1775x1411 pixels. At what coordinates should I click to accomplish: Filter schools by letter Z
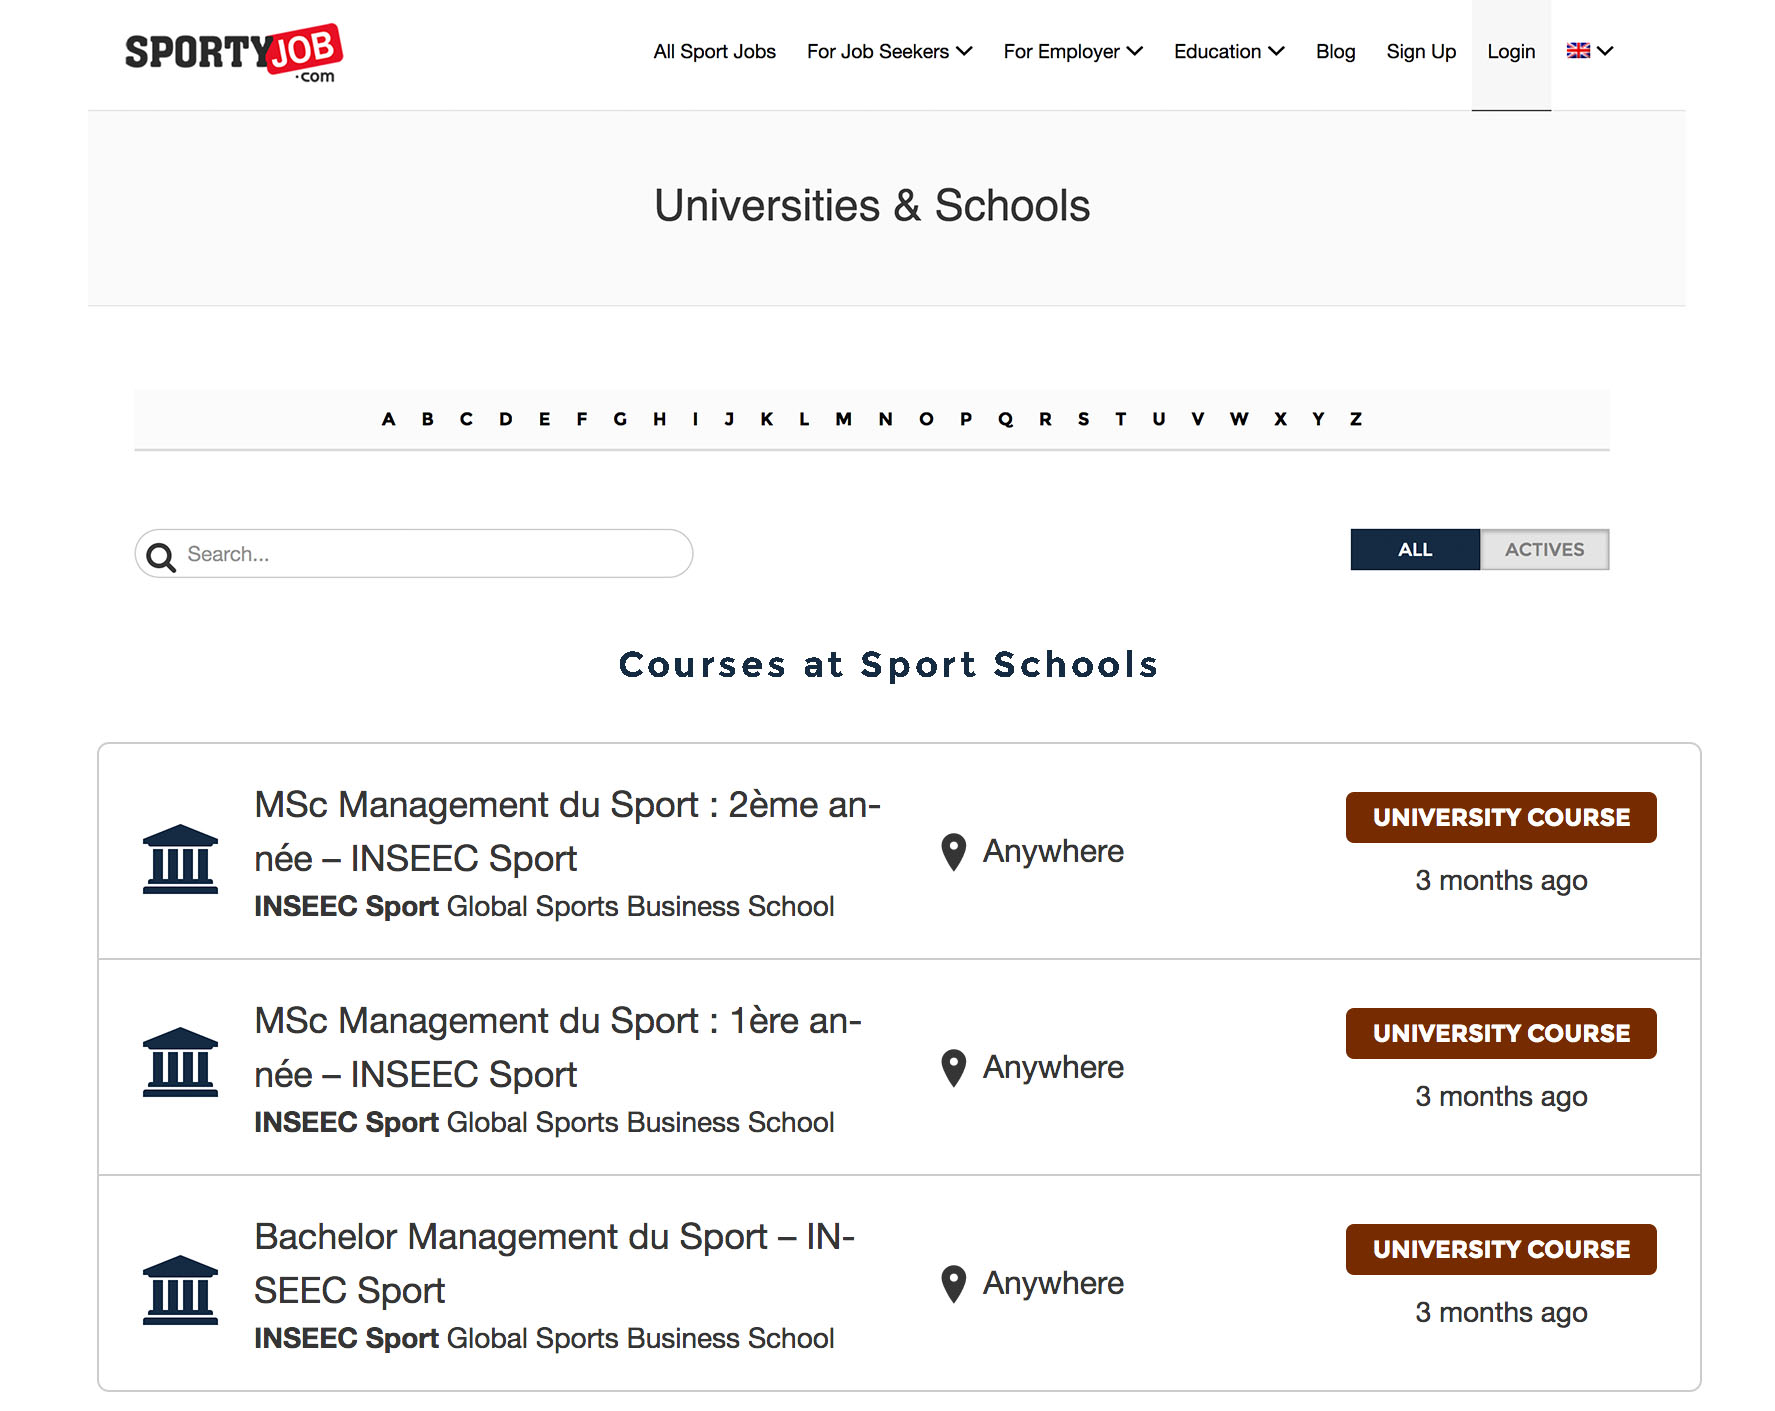(x=1356, y=419)
